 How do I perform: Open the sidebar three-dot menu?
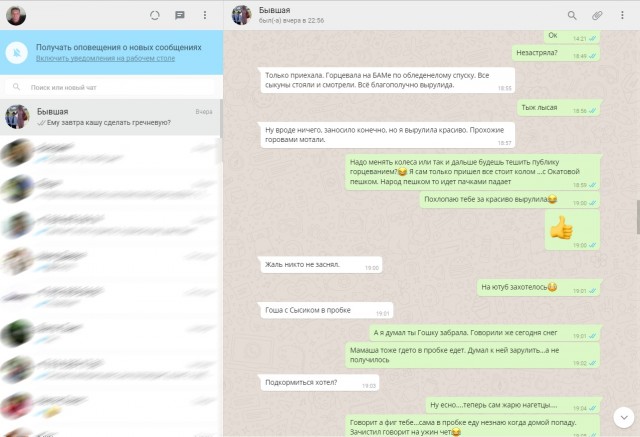pos(205,15)
